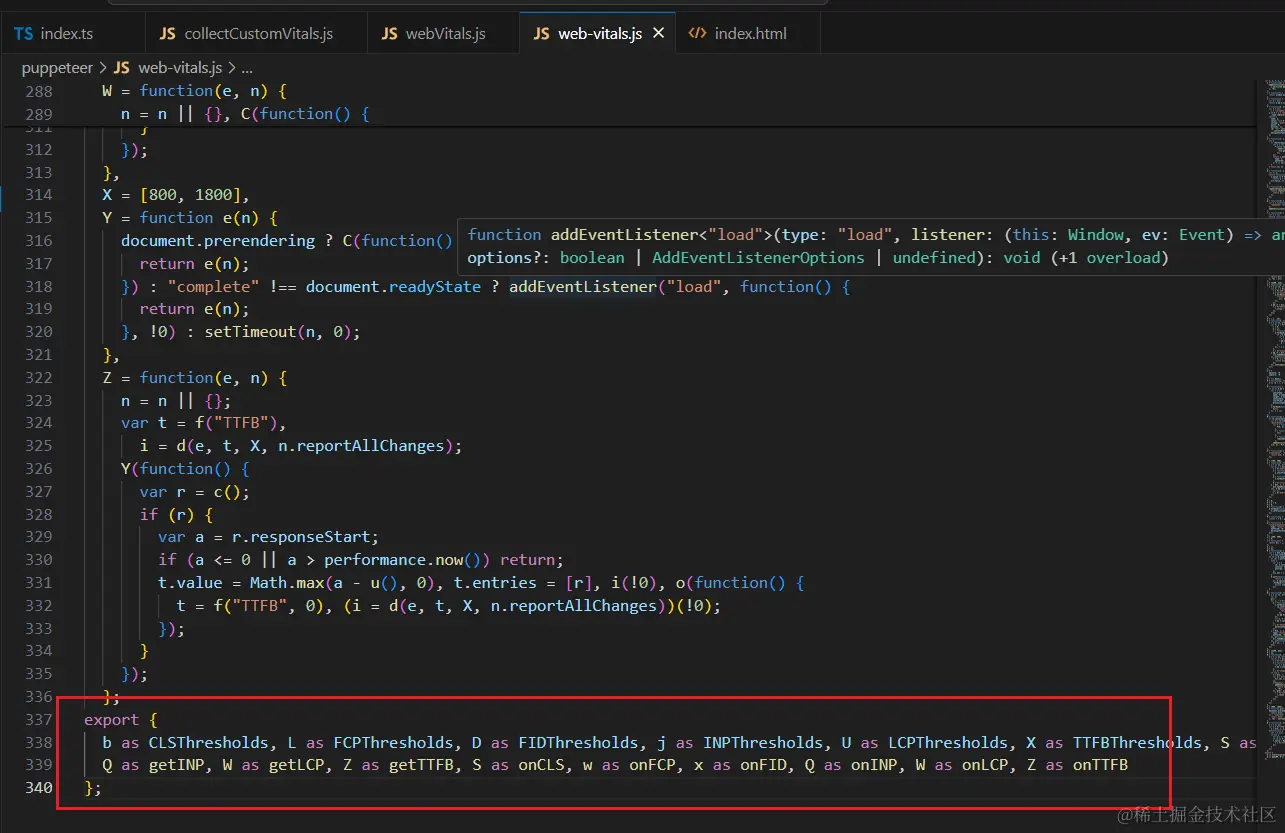Close the web-vitals.js editor tab
The image size is (1285, 833).
659,33
